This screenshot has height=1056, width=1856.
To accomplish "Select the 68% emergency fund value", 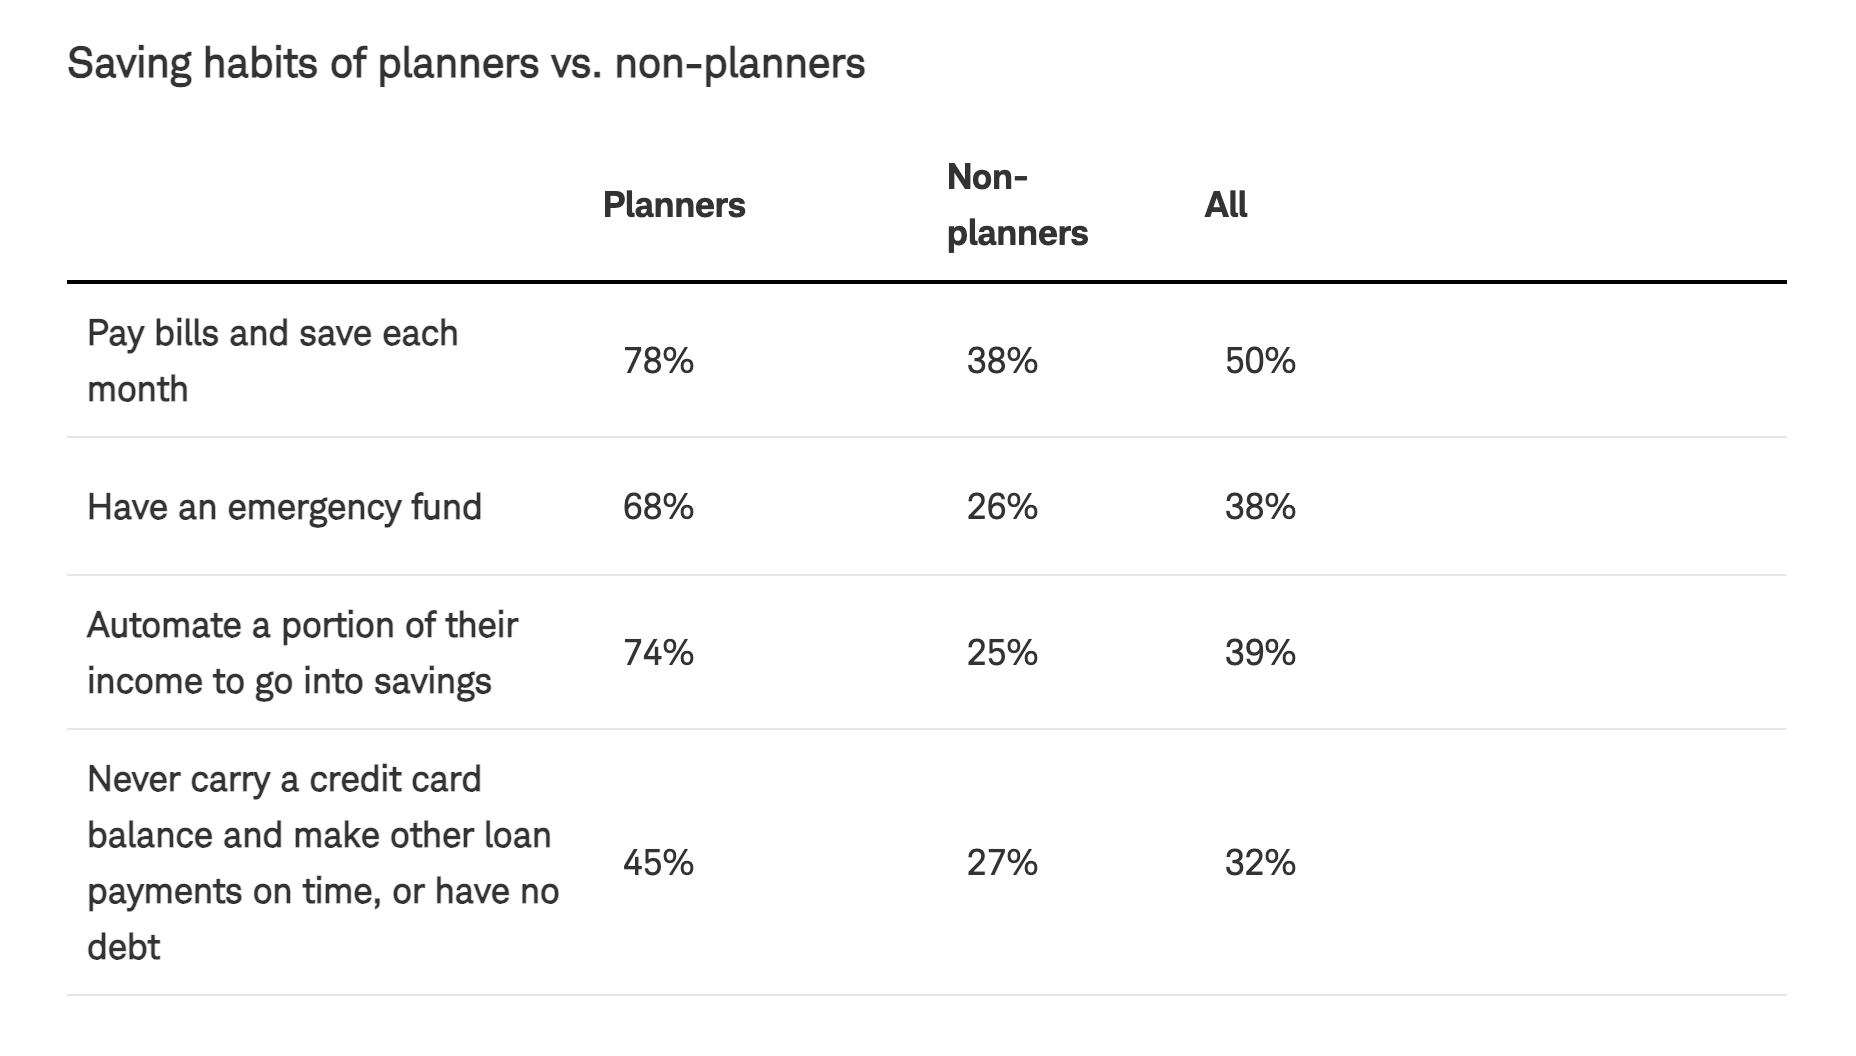I will (x=658, y=507).
